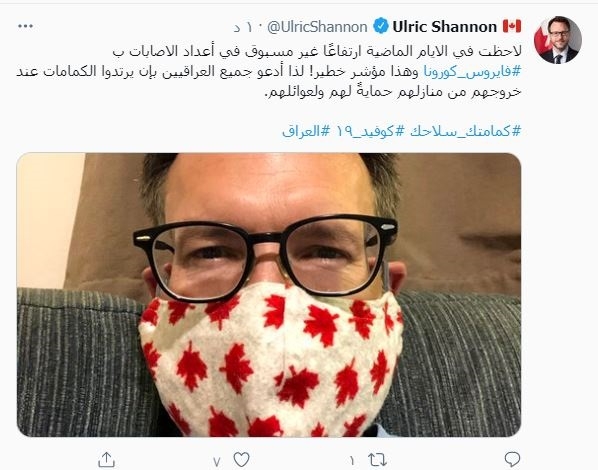598x470 pixels.
Task: Open the tweet timestamp ١٠ د
Action: [x=243, y=27]
